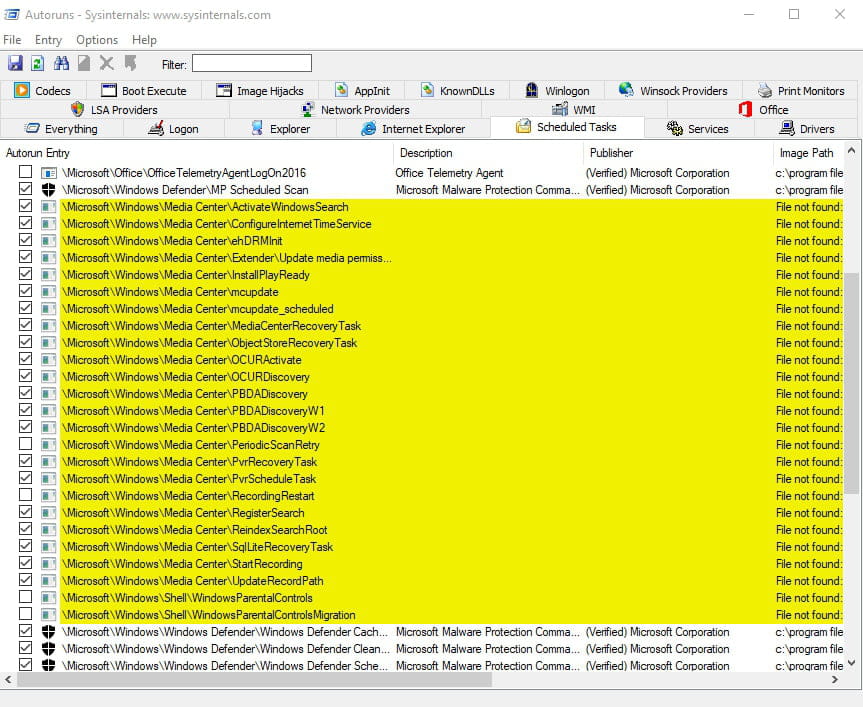The width and height of the screenshot is (863, 707).
Task: Open the File menu
Action: pos(12,40)
